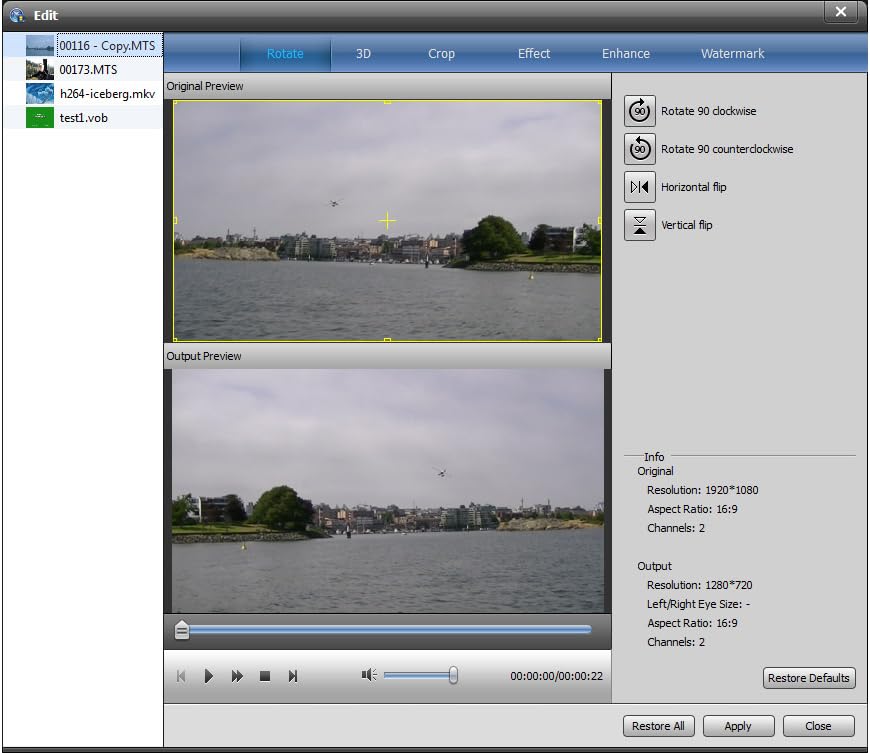Switch to the 3D tab
This screenshot has width=870, height=753.
tap(363, 54)
